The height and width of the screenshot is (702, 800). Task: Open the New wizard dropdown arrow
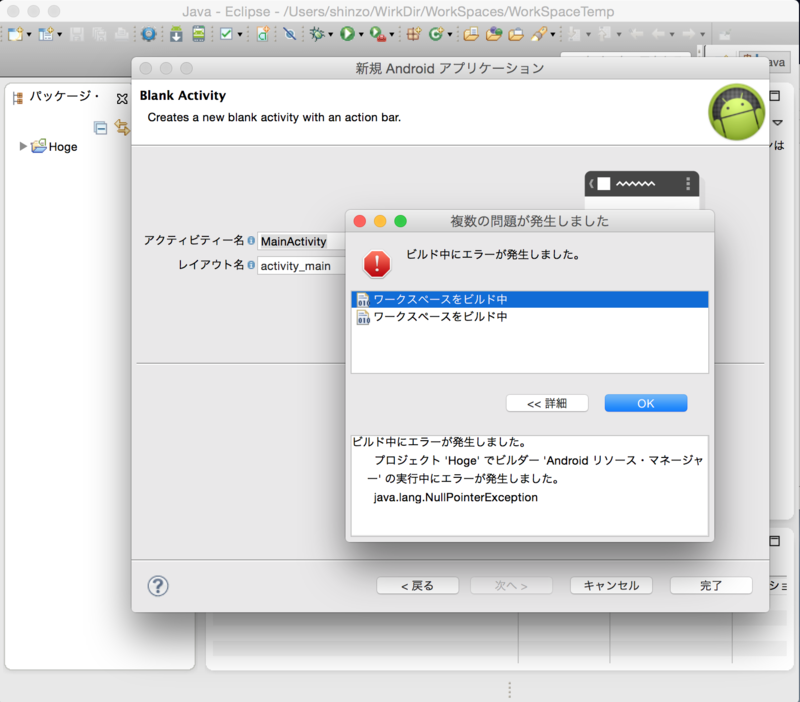(x=29, y=35)
